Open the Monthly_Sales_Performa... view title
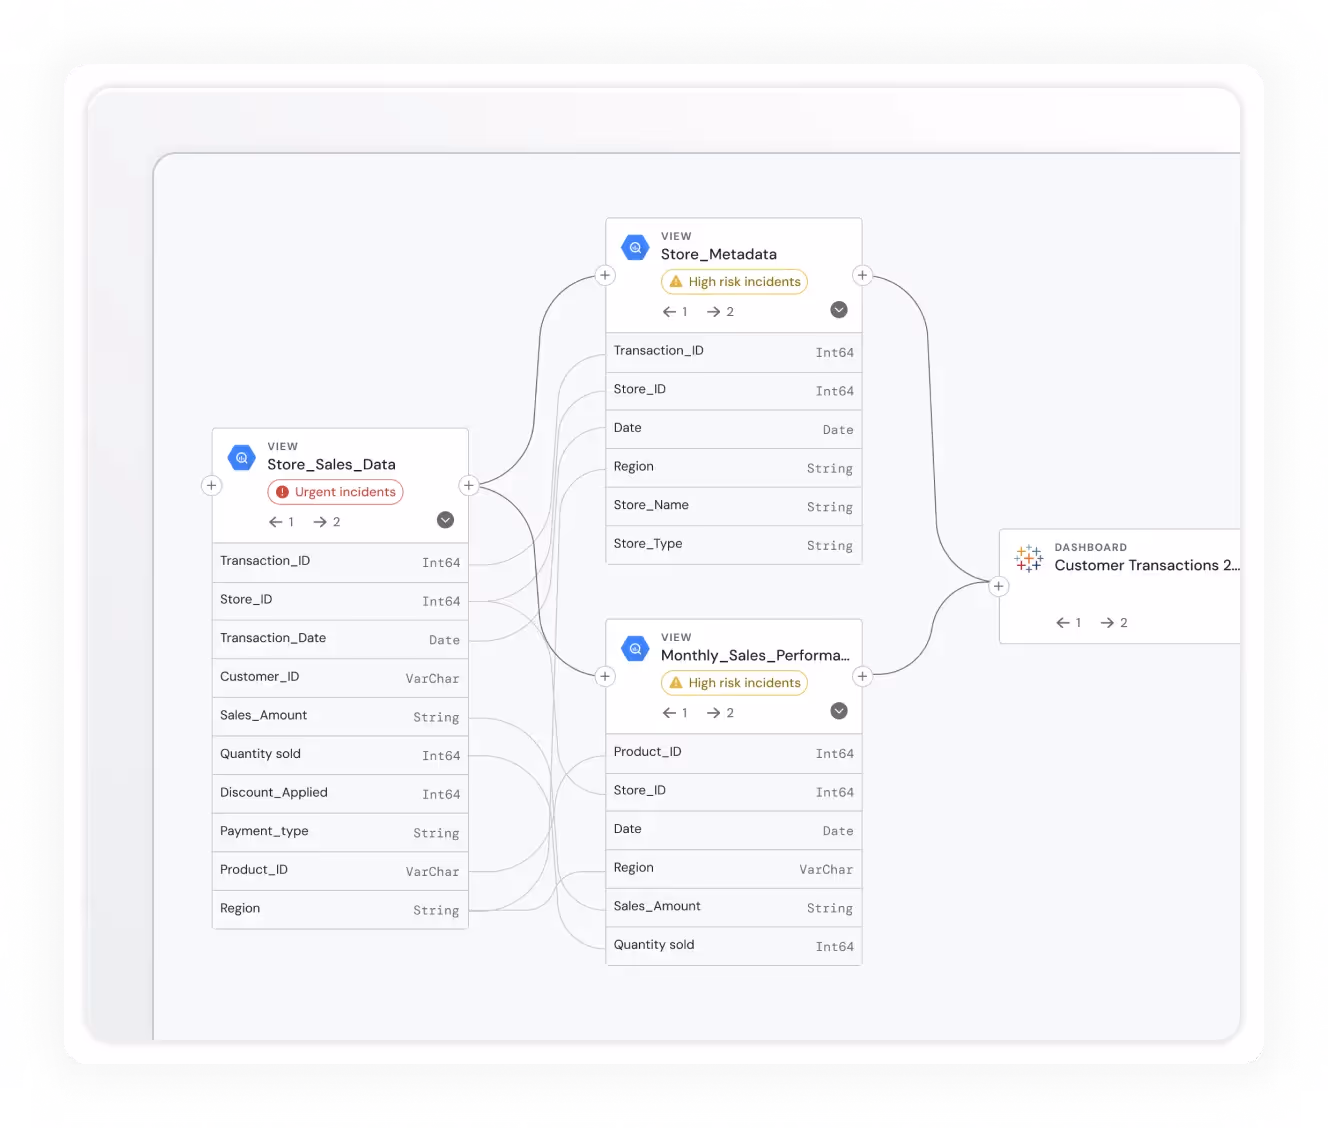The width and height of the screenshot is (1328, 1128). 755,656
